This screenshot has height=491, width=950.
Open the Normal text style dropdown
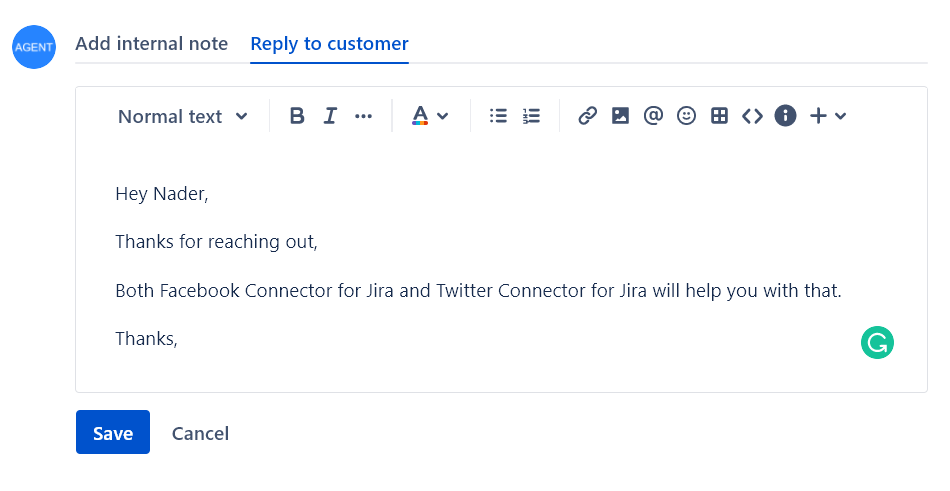pyautogui.click(x=182, y=116)
